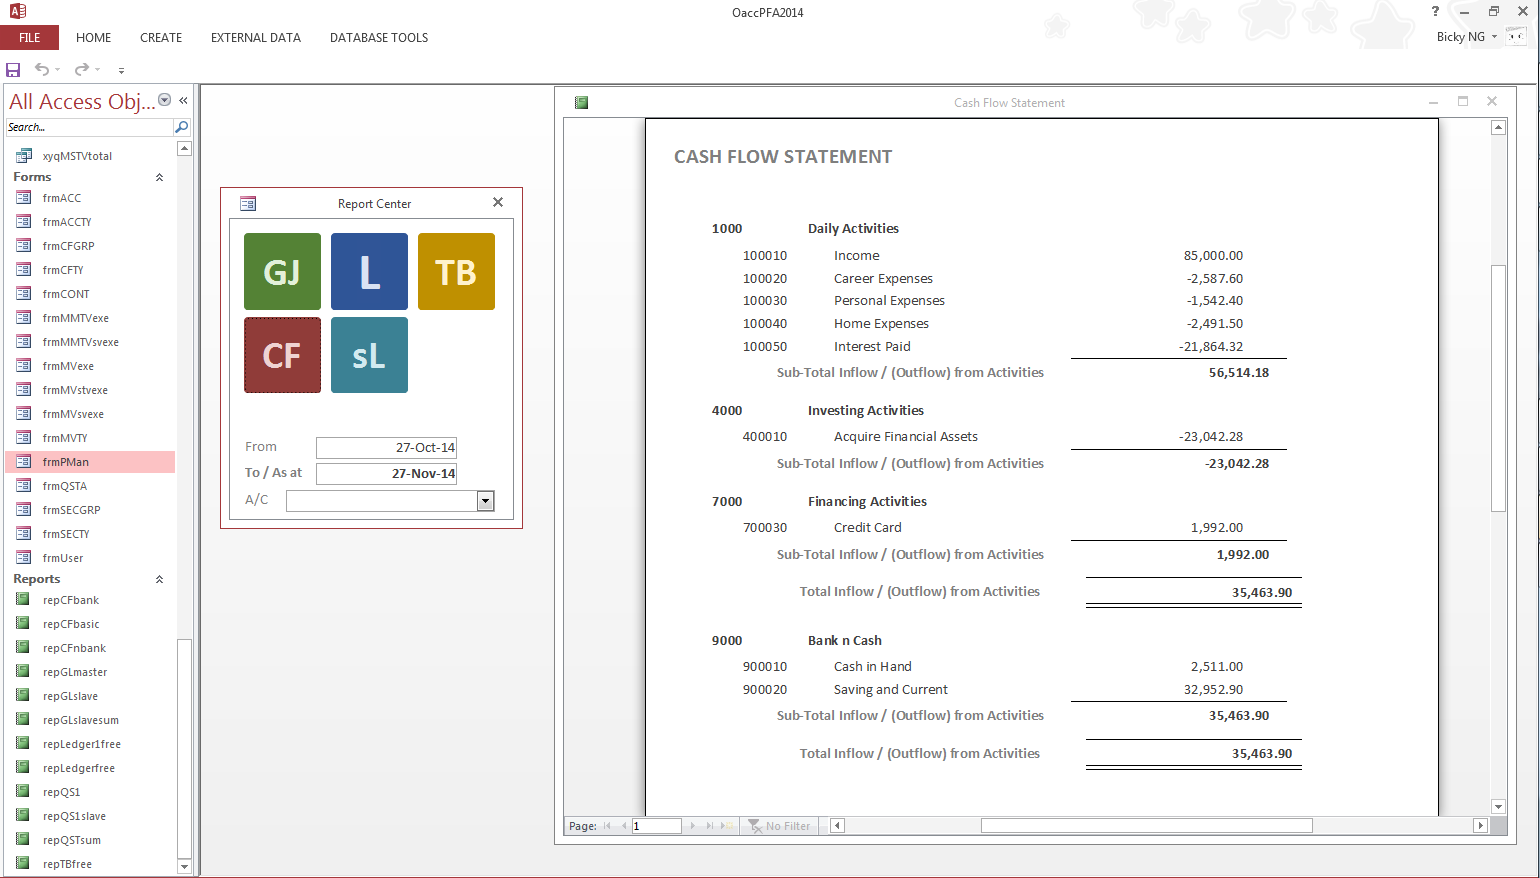Select frmPMan in the Forms list
Screen dimensions: 1540x878
point(90,462)
